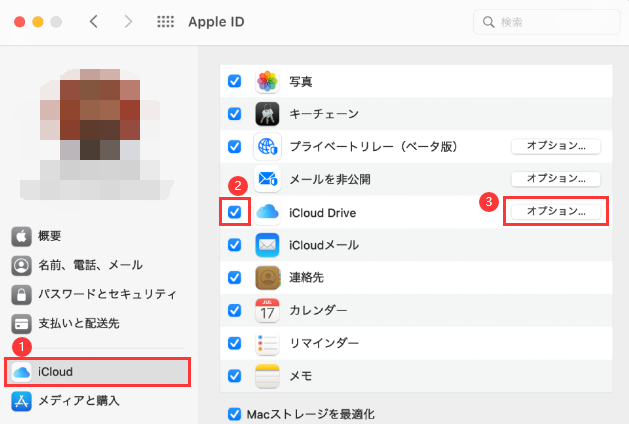629x424 pixels.
Task: Toggle the iCloudメール checkbox
Action: click(x=235, y=245)
